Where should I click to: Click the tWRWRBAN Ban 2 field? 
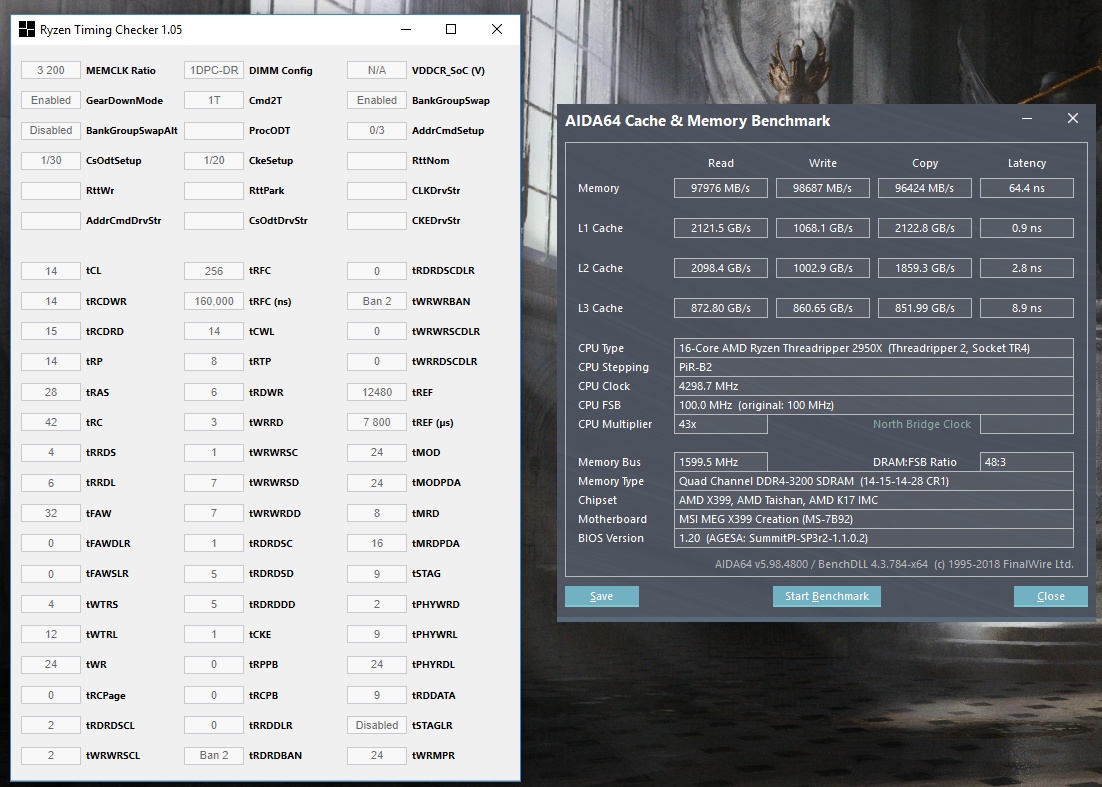coord(377,301)
